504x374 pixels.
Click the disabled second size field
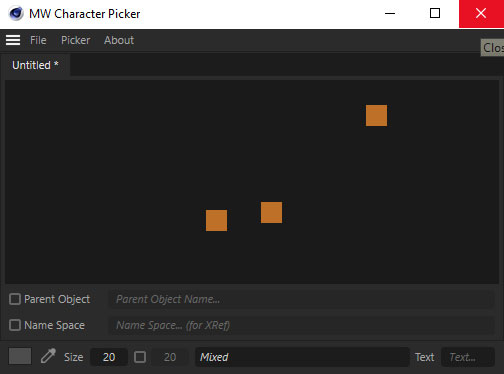[170, 357]
